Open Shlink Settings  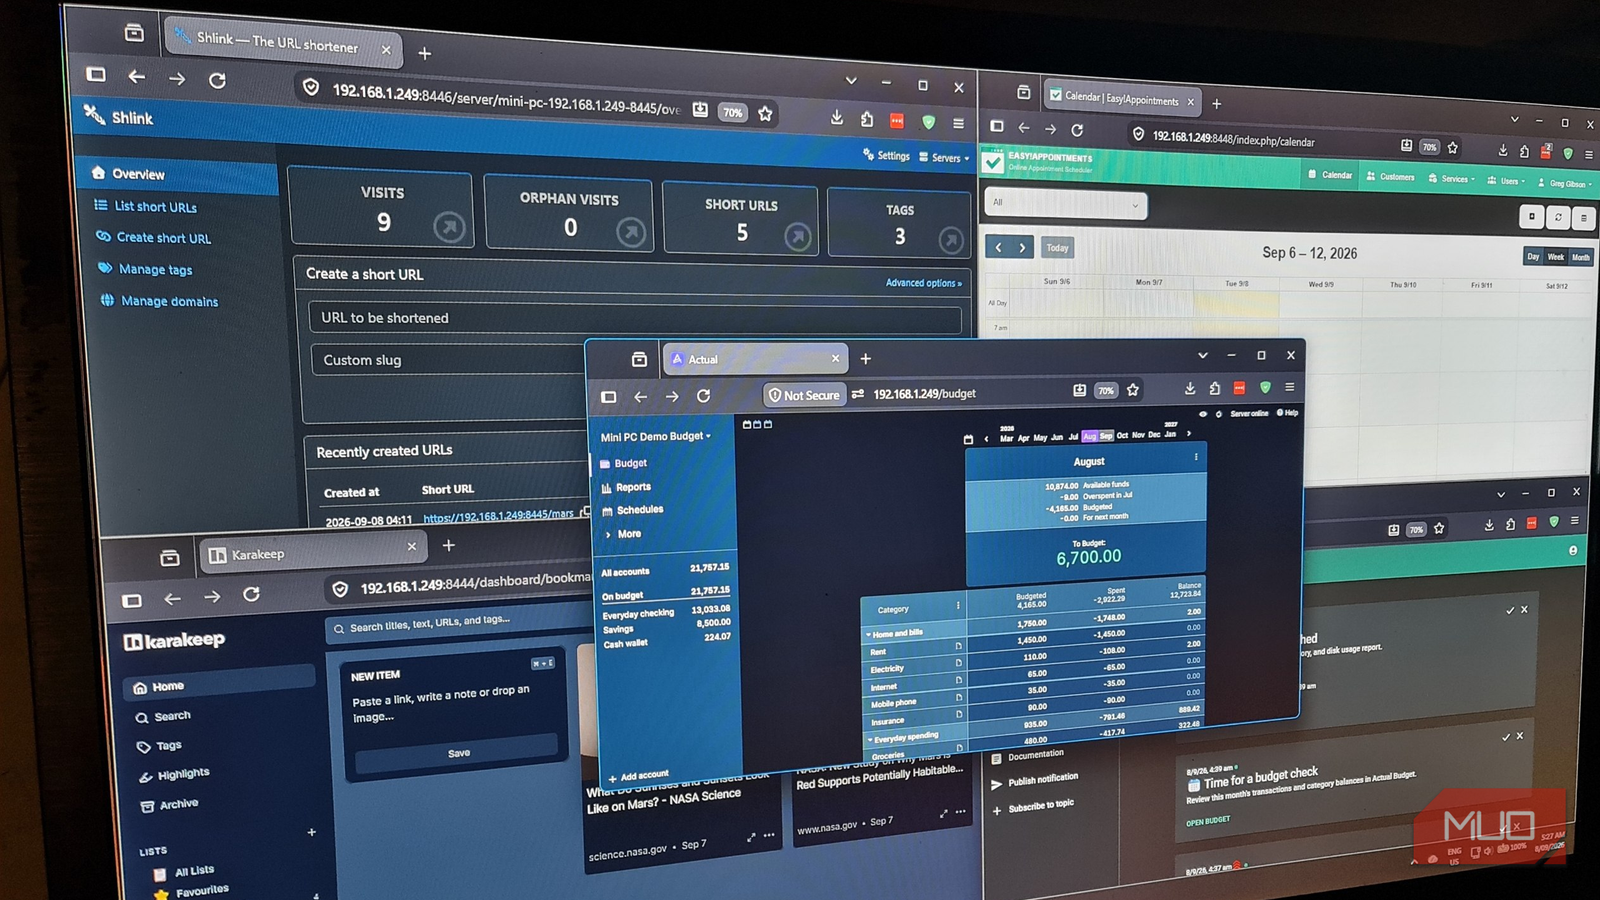(x=887, y=155)
